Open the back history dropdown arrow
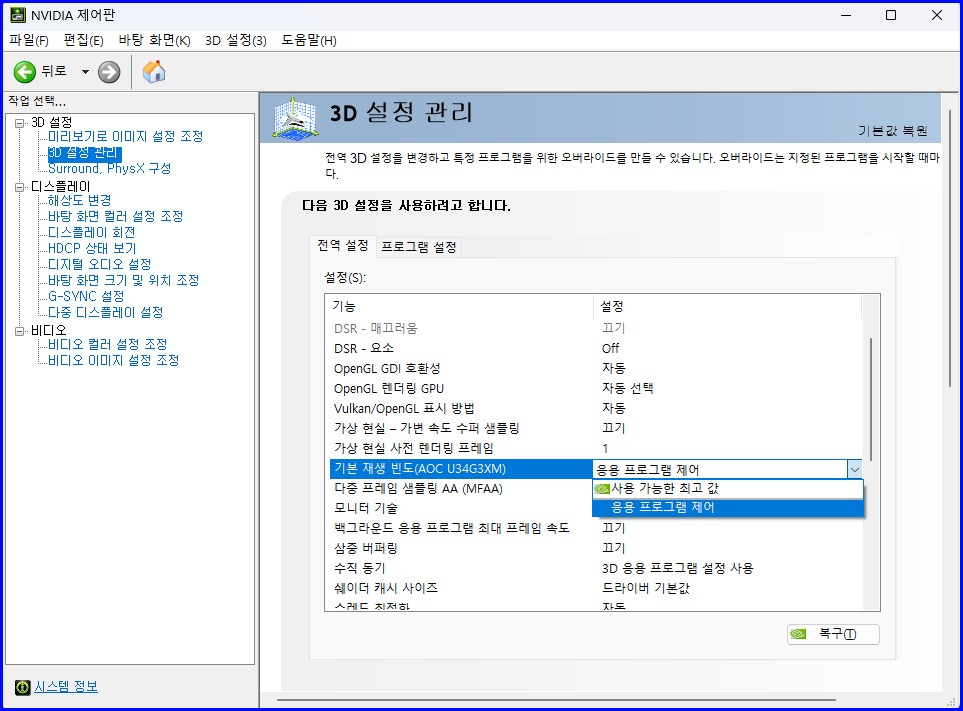 (85, 72)
